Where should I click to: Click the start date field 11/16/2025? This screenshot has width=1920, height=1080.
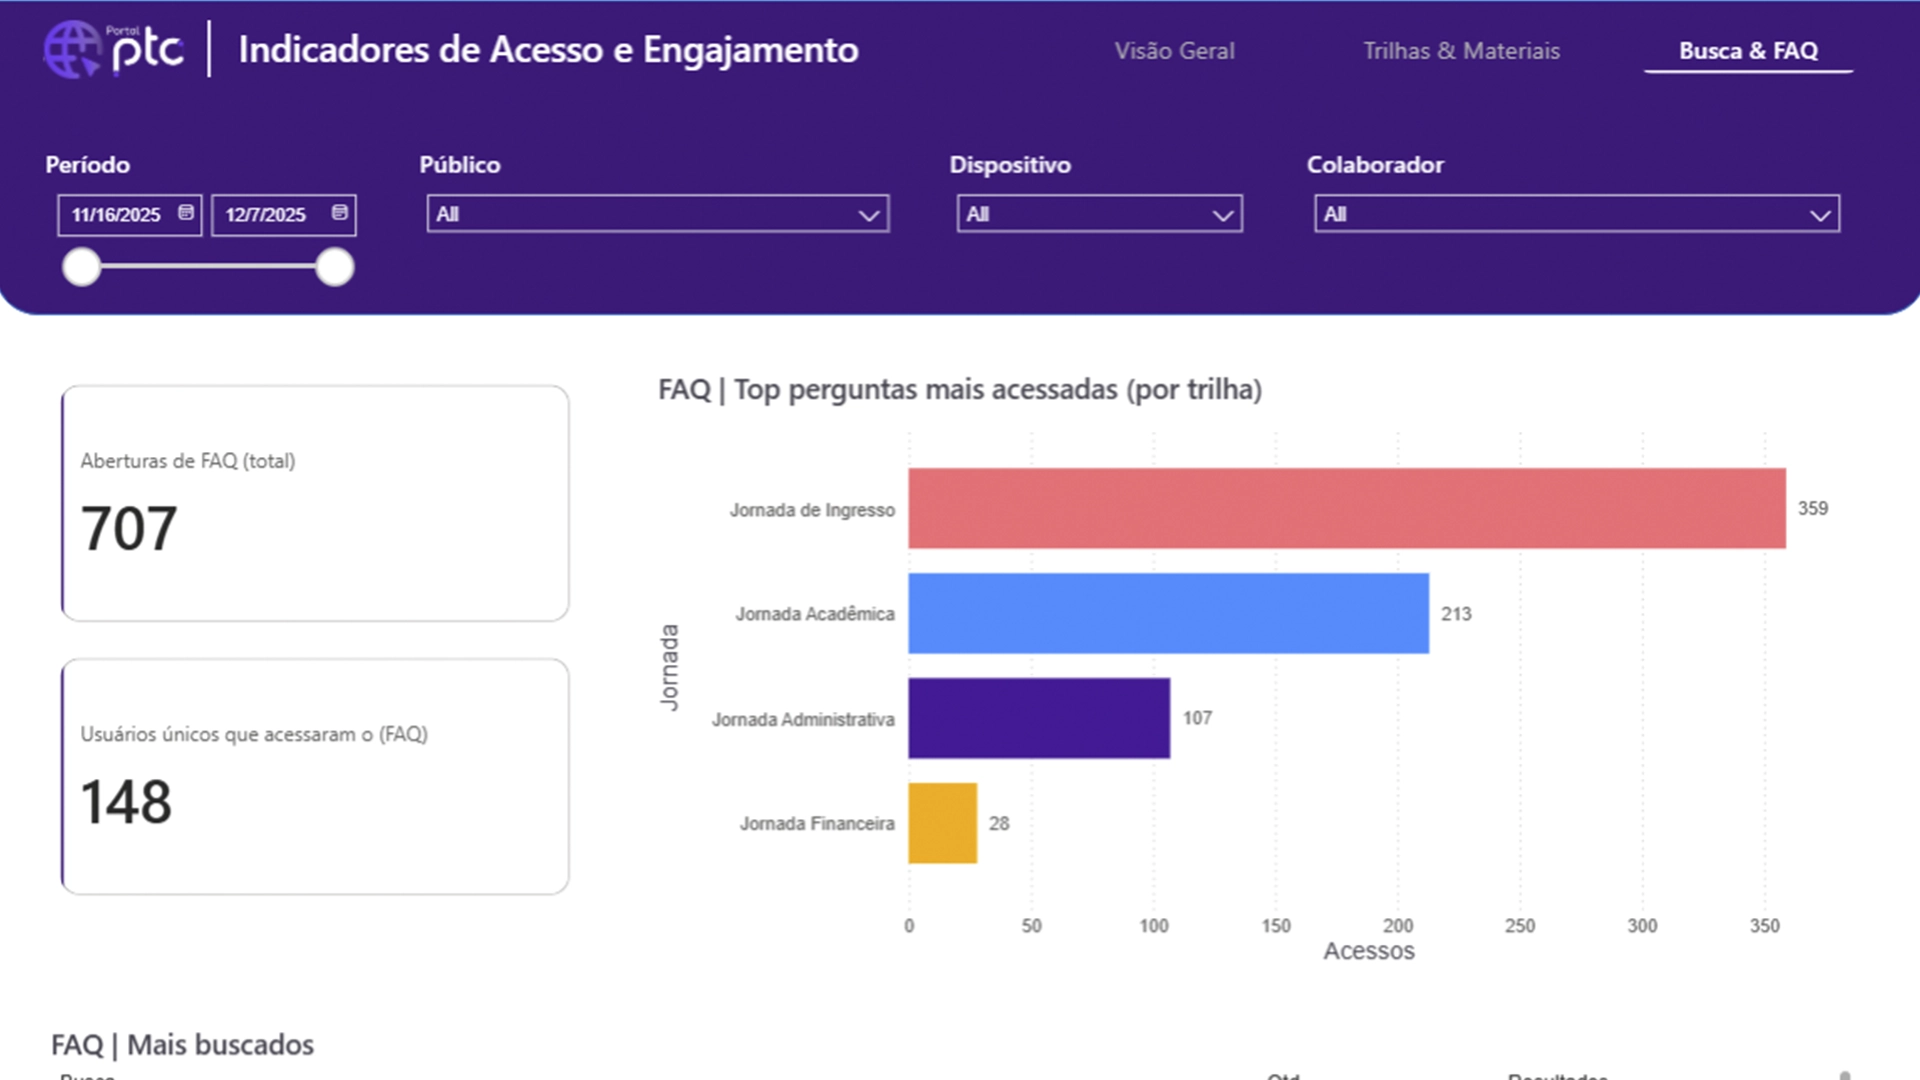130,215
